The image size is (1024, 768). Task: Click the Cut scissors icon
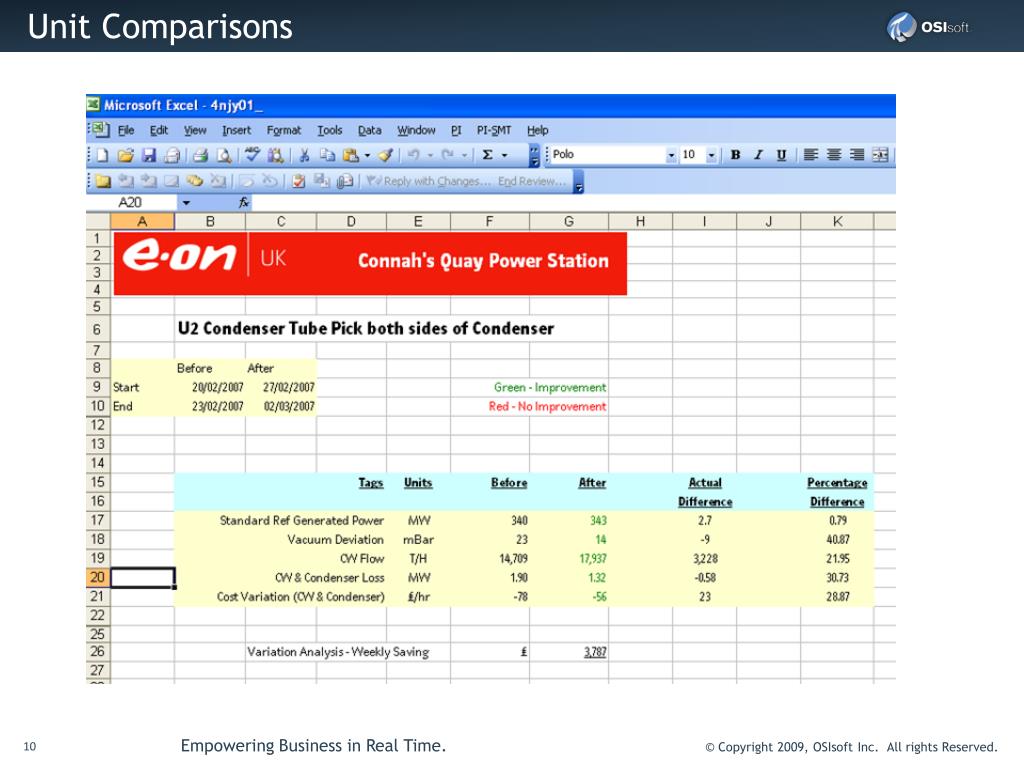(304, 155)
